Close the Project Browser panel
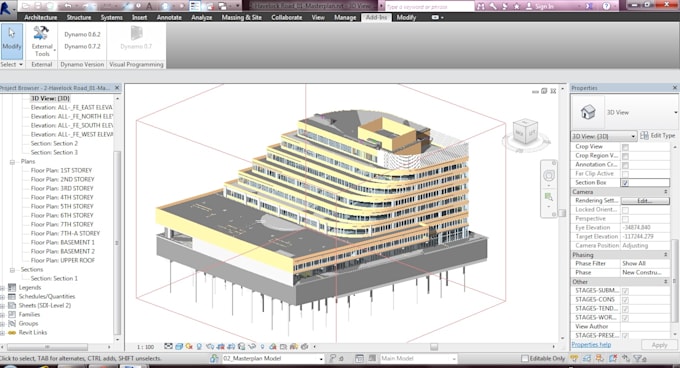Viewport: 680px width, 368px height. [x=117, y=88]
